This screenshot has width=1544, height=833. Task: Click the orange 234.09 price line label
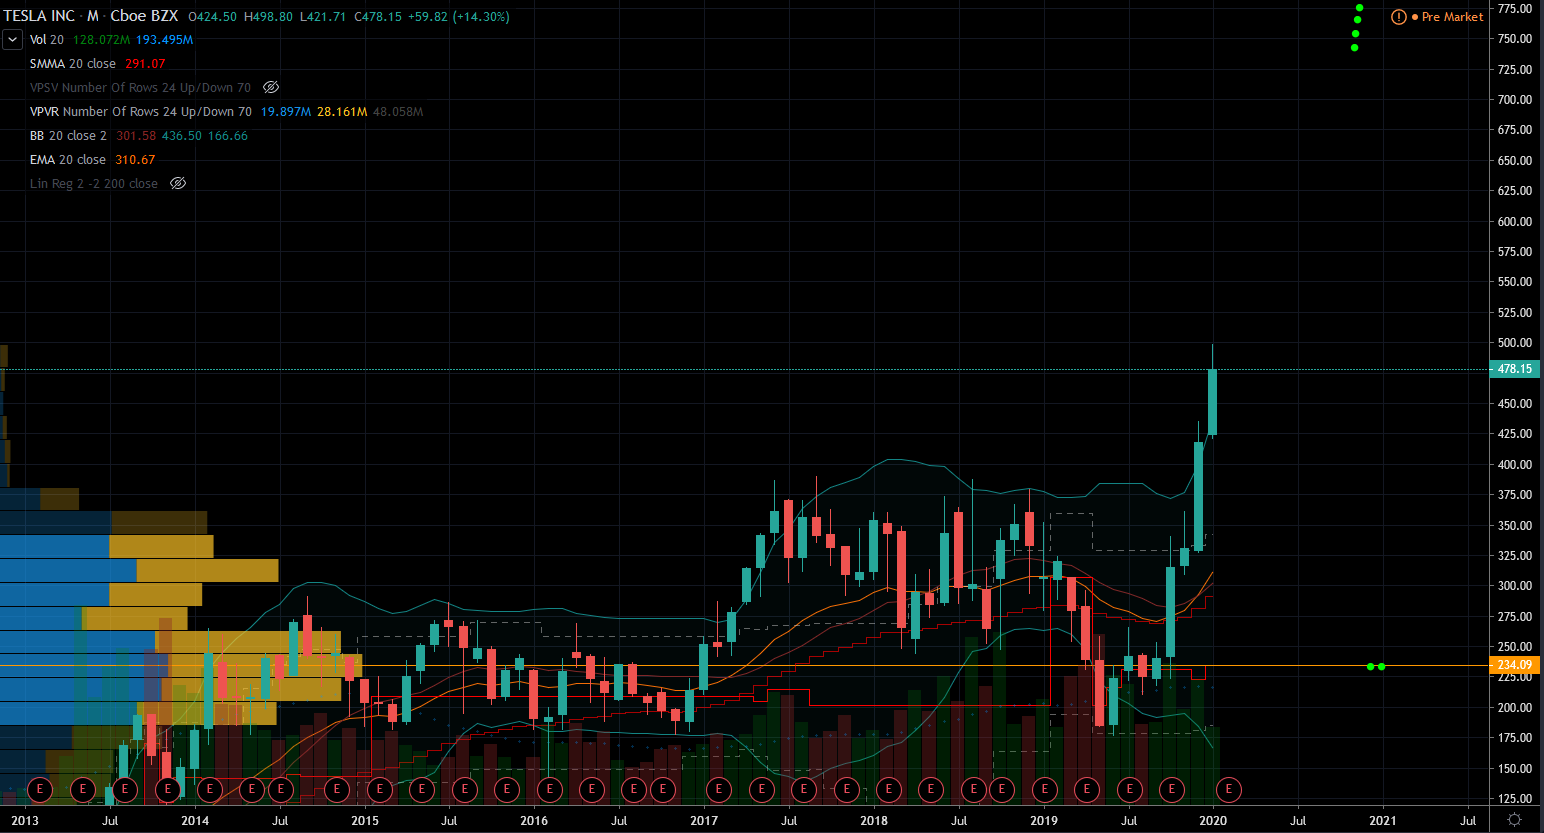pos(1515,665)
